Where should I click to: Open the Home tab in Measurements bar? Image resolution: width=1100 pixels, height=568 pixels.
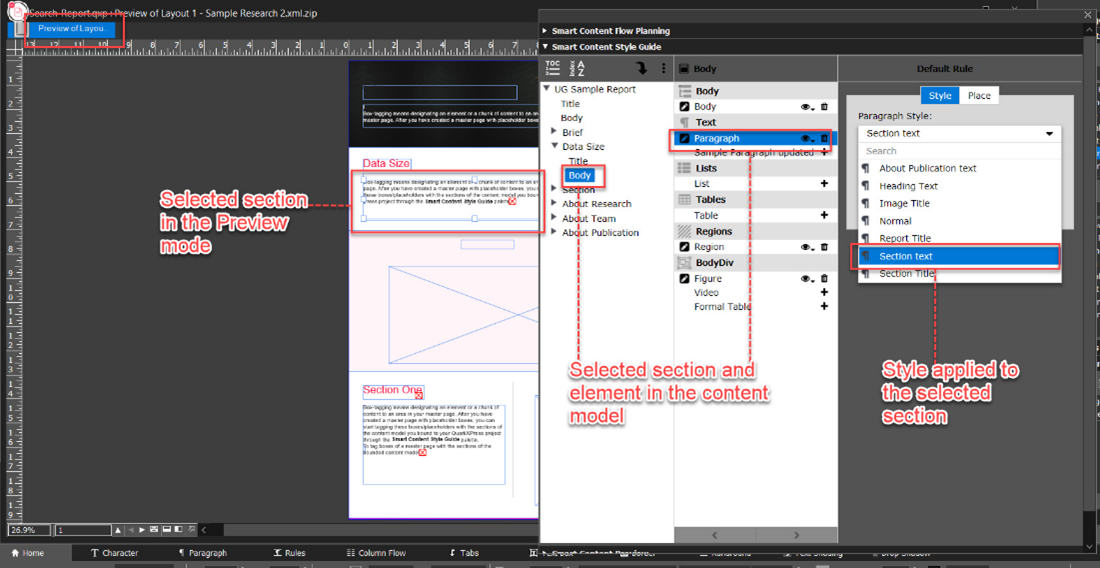point(27,553)
